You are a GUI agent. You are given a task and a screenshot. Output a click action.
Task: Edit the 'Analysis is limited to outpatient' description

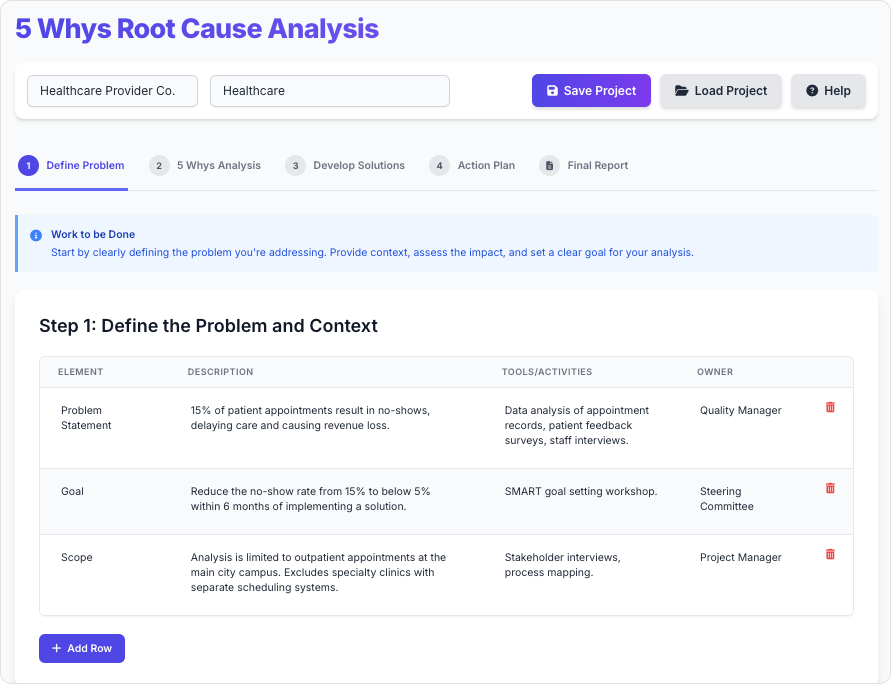318,572
